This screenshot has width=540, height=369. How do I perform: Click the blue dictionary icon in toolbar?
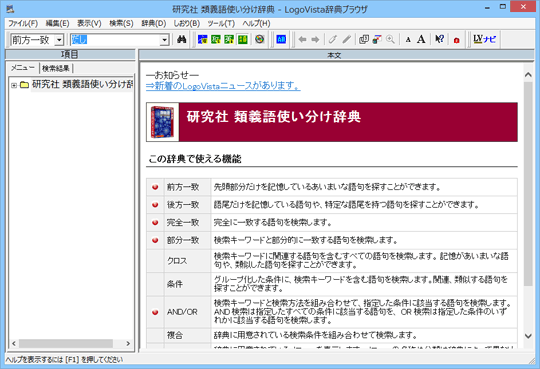[x=202, y=39]
